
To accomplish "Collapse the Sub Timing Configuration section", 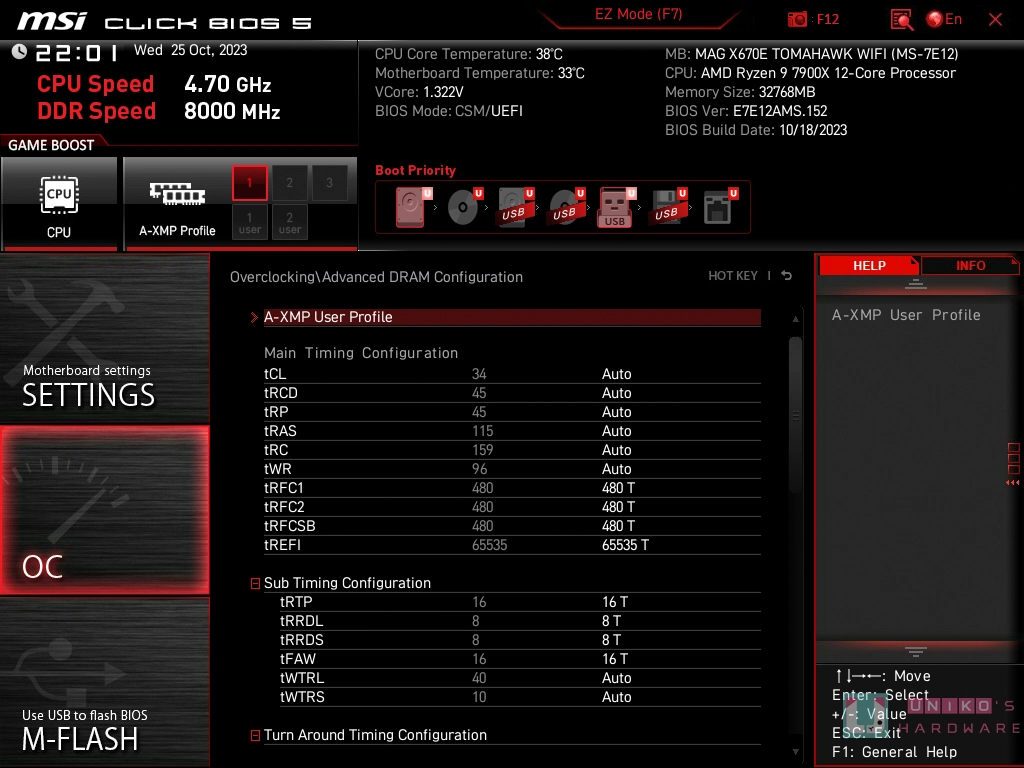I will click(x=255, y=583).
